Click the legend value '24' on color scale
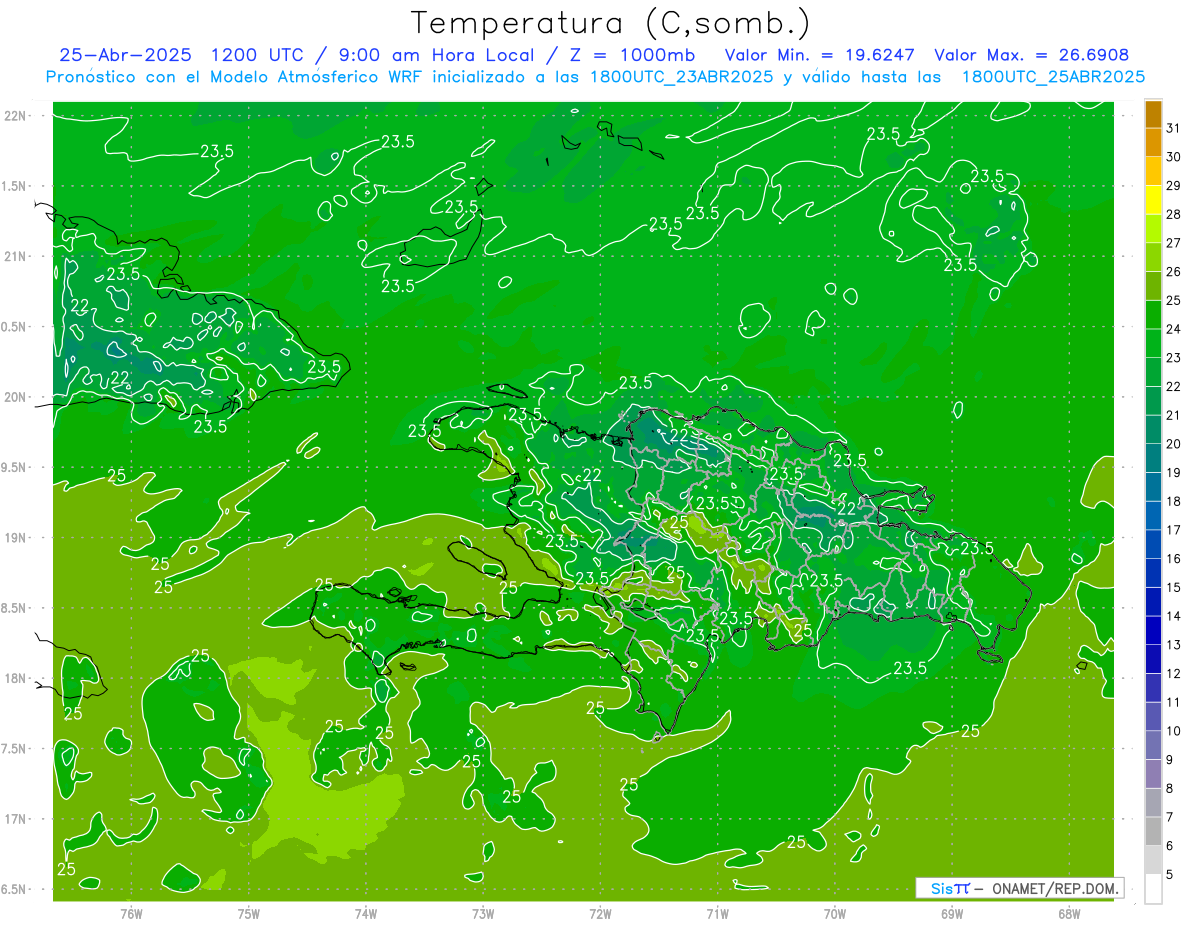The width and height of the screenshot is (1200, 927). pos(1174,329)
